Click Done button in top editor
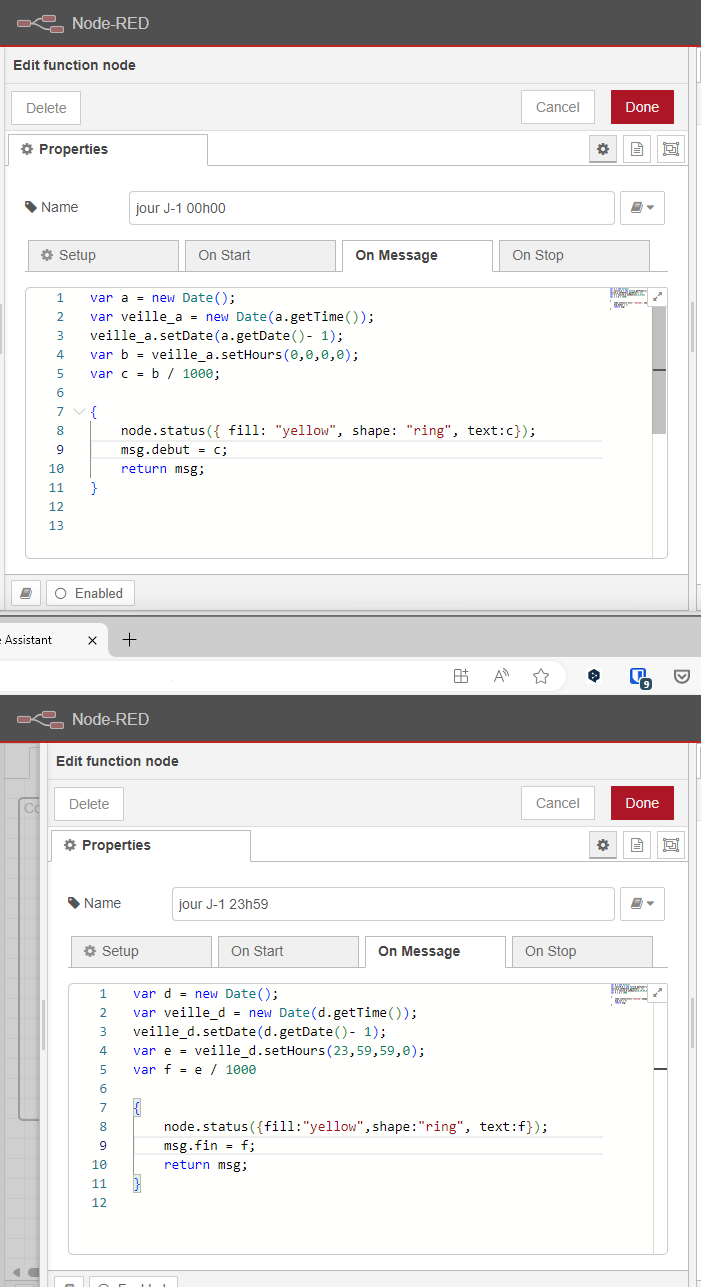The image size is (701, 1287). pyautogui.click(x=642, y=108)
